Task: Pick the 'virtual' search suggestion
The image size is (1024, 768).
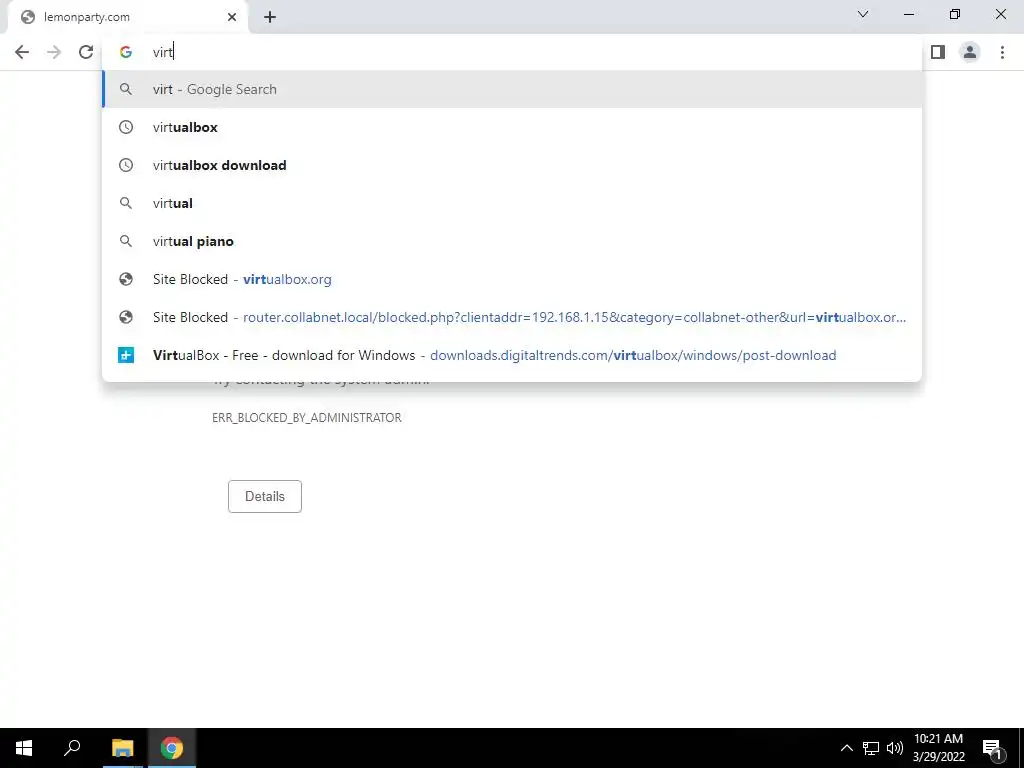Action: pos(512,203)
